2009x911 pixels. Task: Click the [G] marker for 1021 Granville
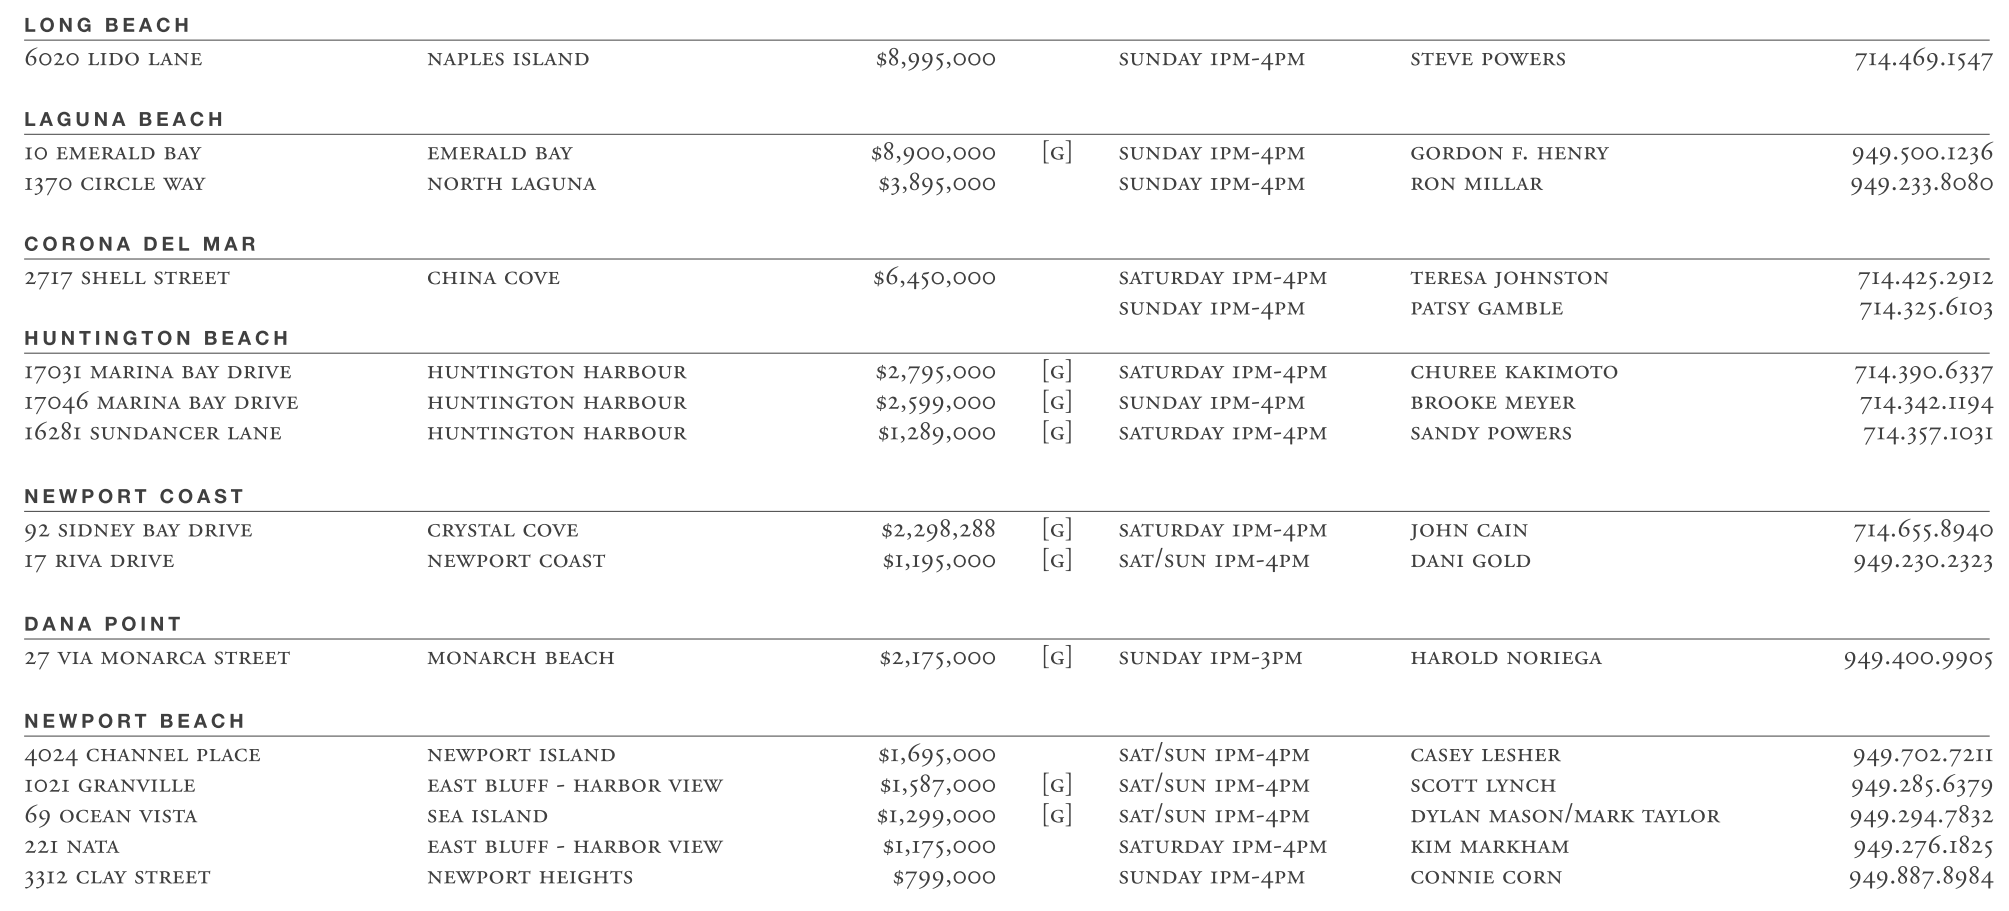(x=1056, y=786)
